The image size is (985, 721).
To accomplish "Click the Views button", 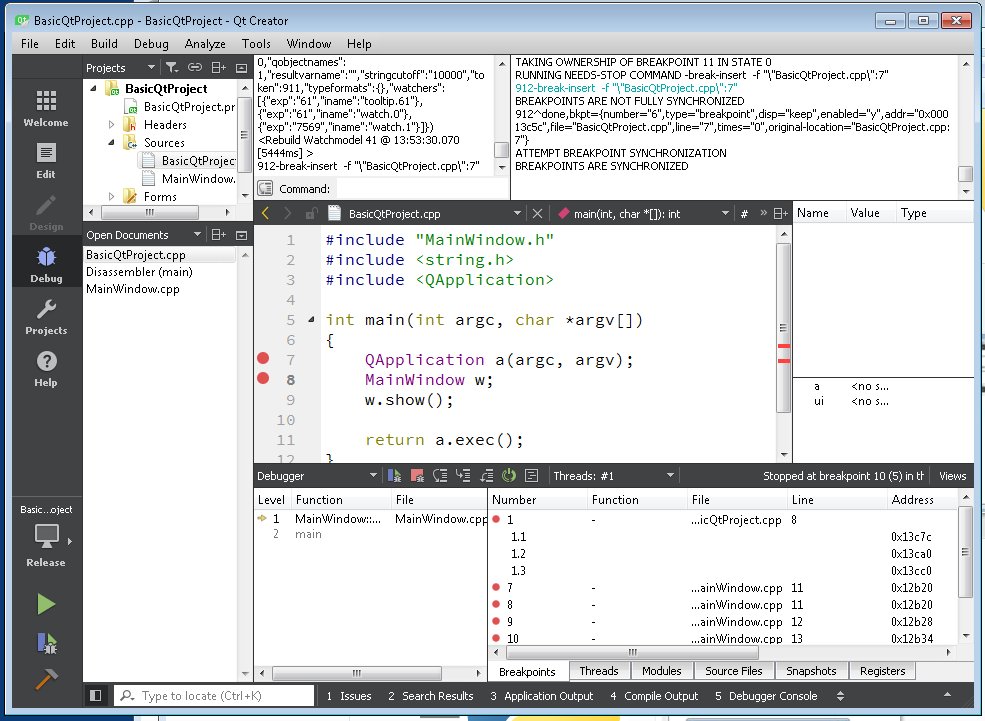I will click(x=952, y=475).
